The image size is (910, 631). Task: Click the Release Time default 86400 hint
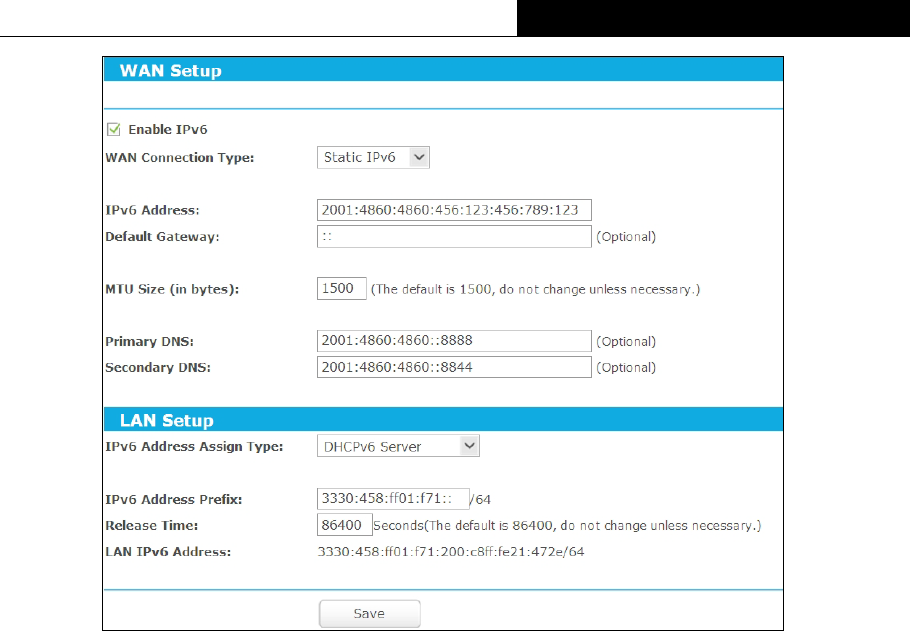pyautogui.click(x=567, y=525)
